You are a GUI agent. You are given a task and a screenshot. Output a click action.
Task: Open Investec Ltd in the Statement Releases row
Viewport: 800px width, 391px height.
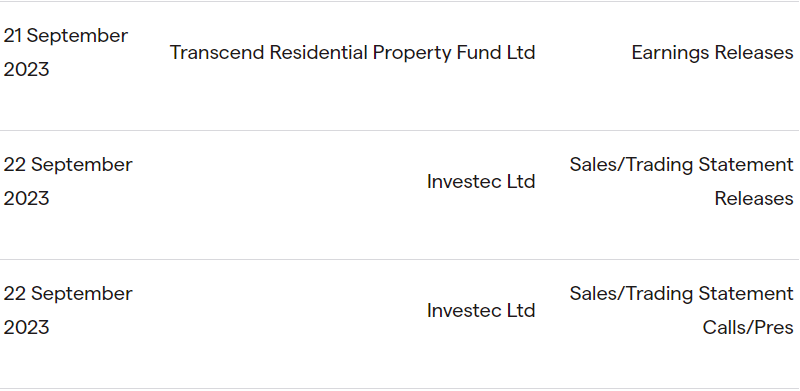pyautogui.click(x=481, y=181)
